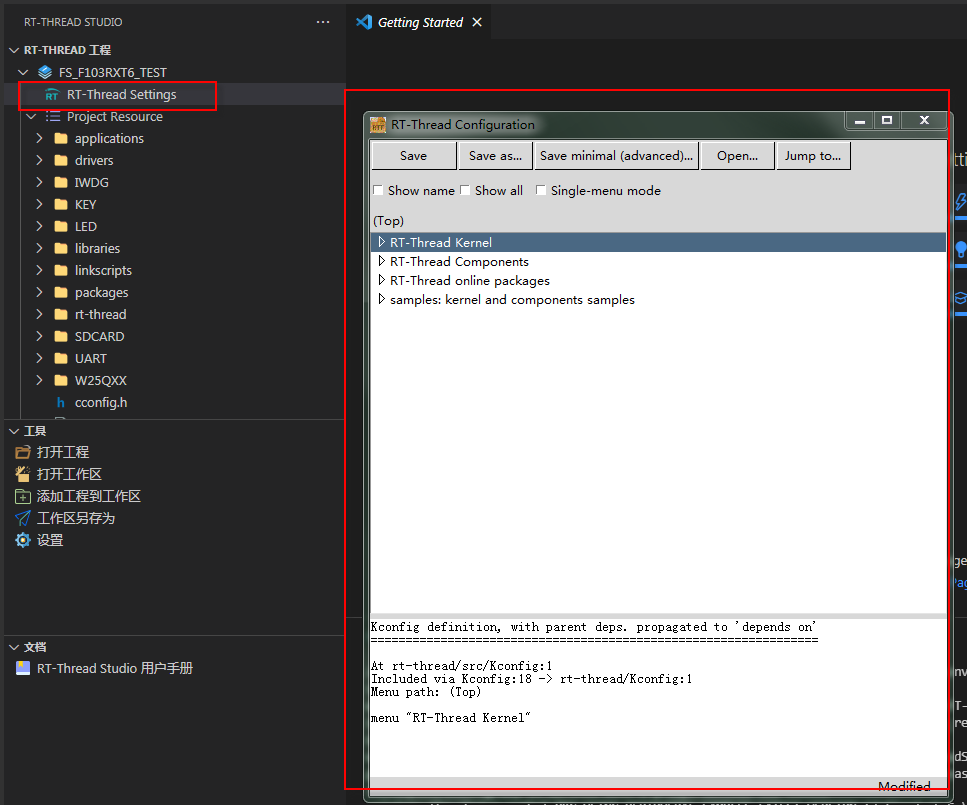Collapse the 工具 section
Screen dimensions: 967x805
click(x=14, y=431)
